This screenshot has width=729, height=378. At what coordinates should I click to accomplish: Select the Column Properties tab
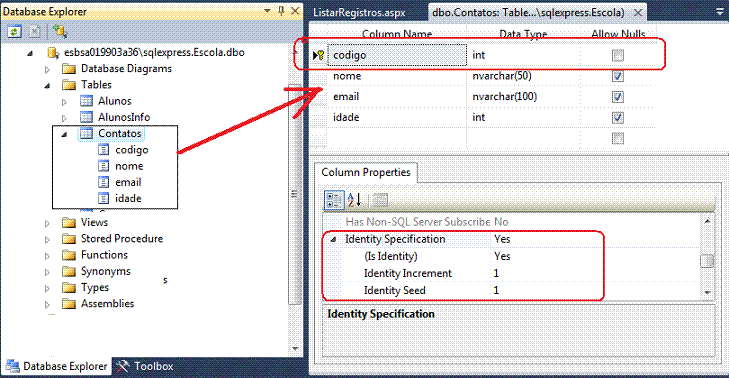point(366,172)
